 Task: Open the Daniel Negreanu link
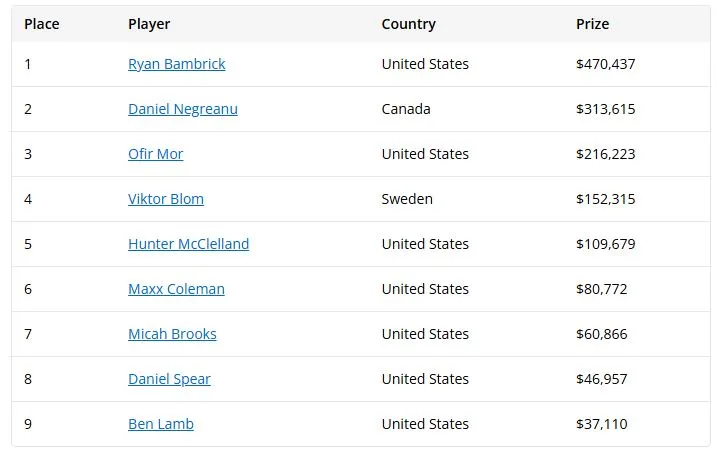(183, 109)
